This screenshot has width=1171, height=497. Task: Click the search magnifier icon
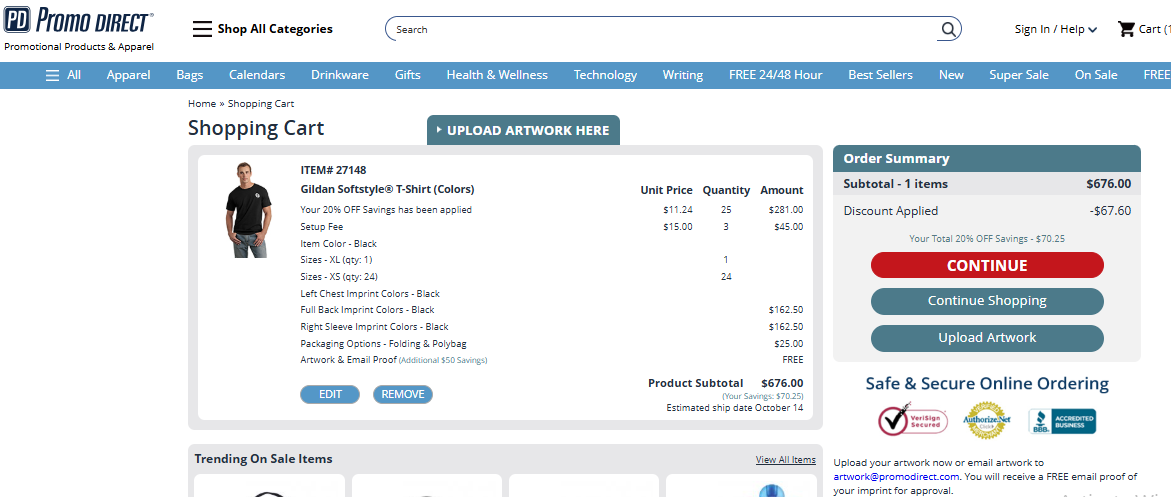click(948, 29)
